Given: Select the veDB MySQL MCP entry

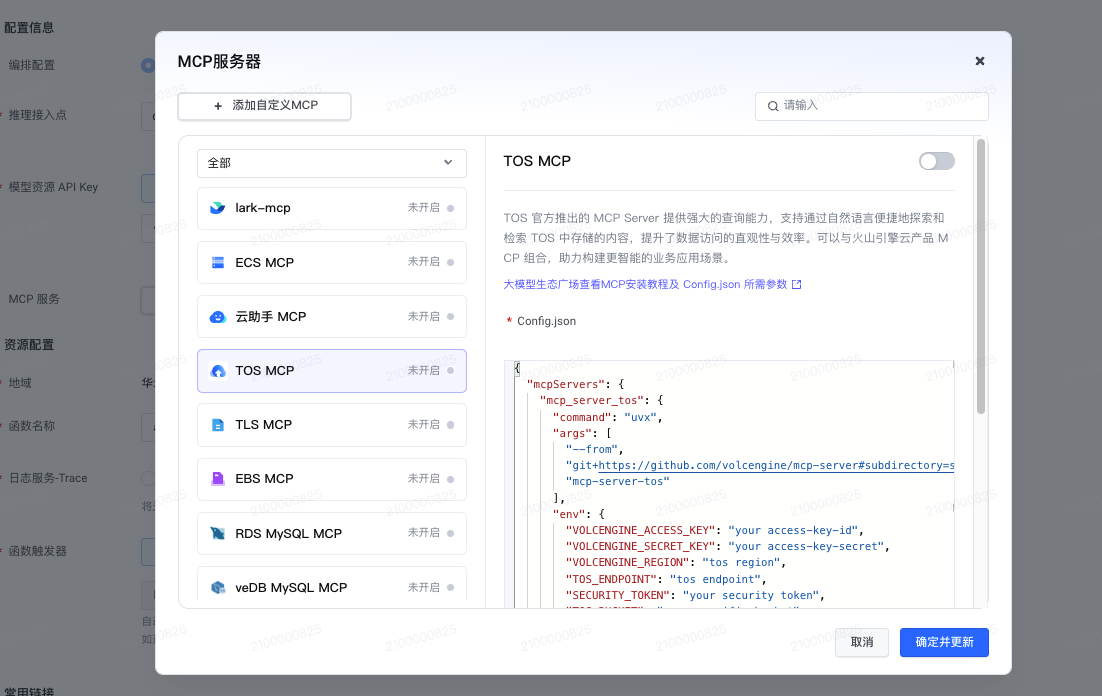Looking at the screenshot, I should [332, 586].
